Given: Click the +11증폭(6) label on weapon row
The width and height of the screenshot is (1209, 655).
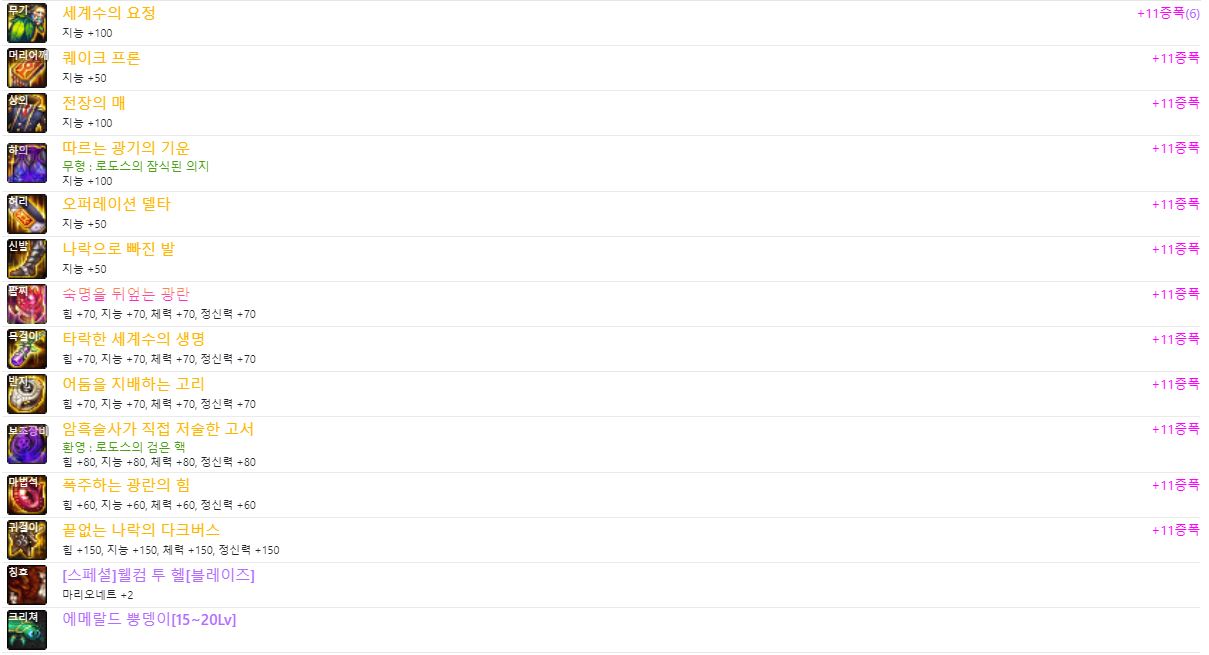Looking at the screenshot, I should (x=1168, y=14).
